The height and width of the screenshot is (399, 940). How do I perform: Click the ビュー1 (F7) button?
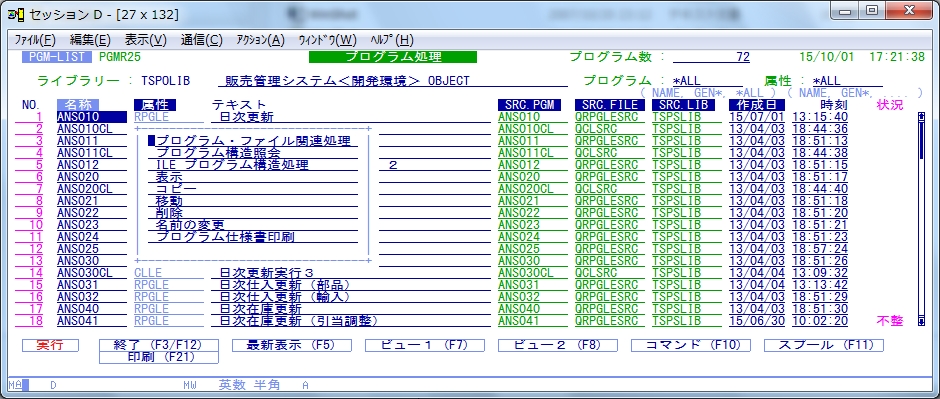424,345
